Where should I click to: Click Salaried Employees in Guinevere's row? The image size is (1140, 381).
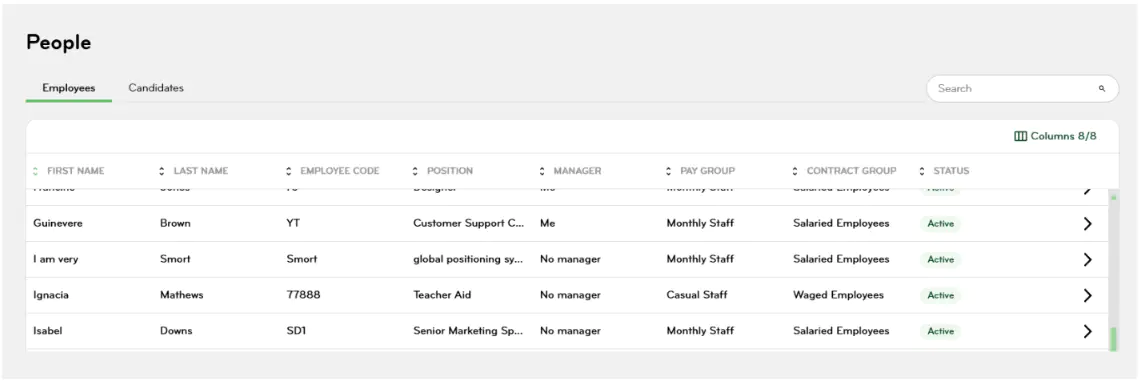(x=841, y=223)
